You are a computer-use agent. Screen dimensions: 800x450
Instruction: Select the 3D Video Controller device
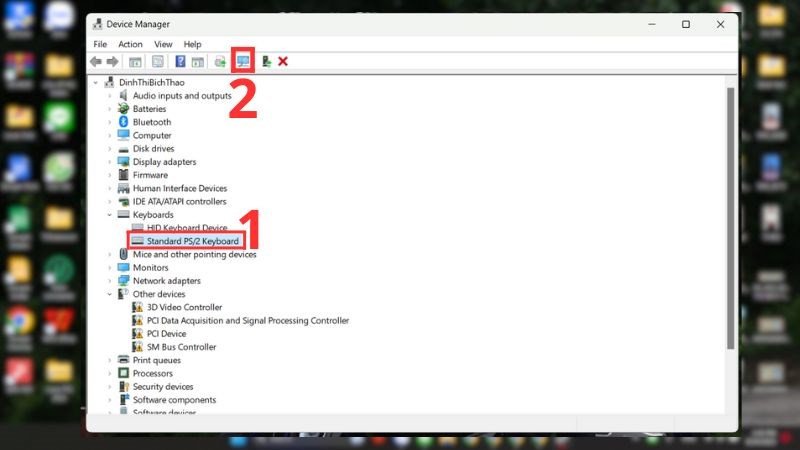[x=184, y=307]
